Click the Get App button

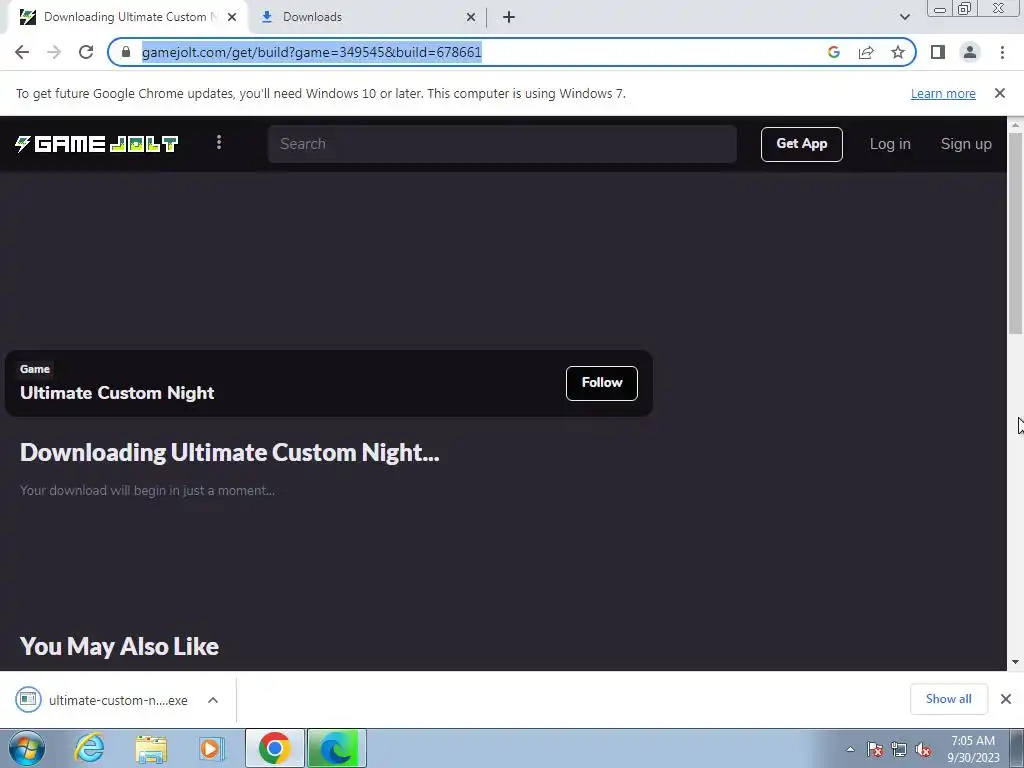[801, 144]
